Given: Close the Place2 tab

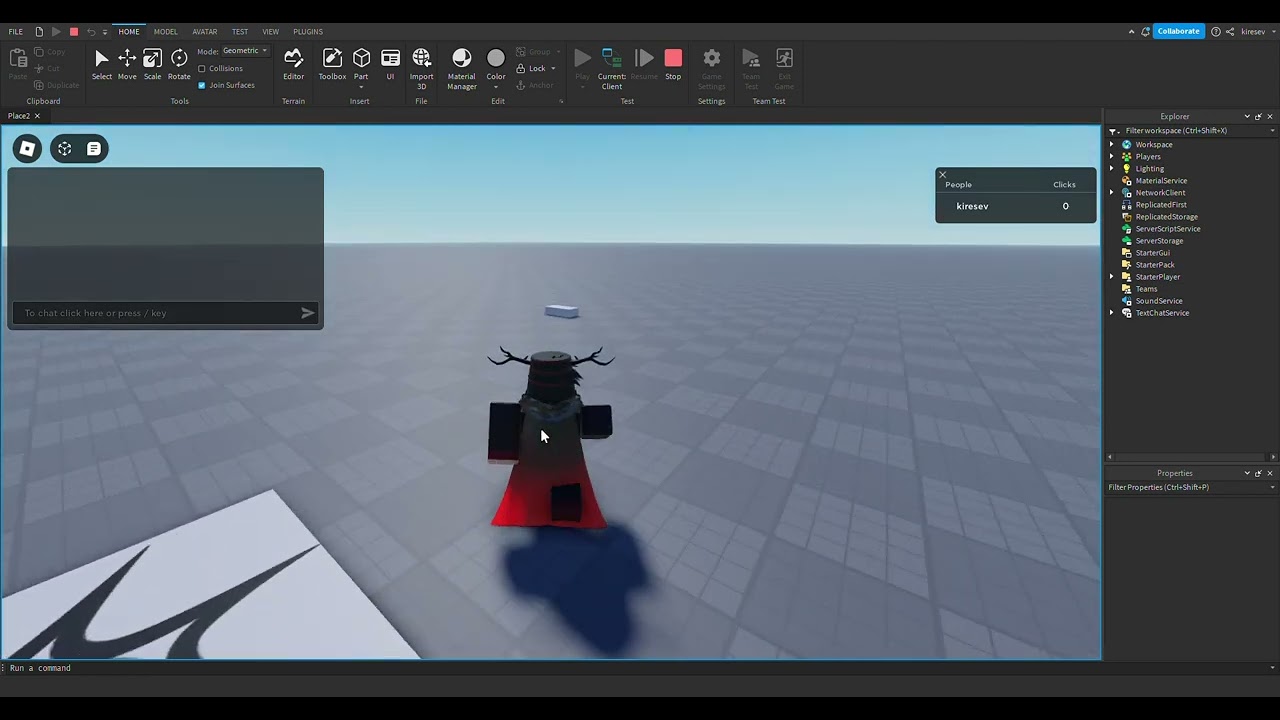Looking at the screenshot, I should point(37,116).
